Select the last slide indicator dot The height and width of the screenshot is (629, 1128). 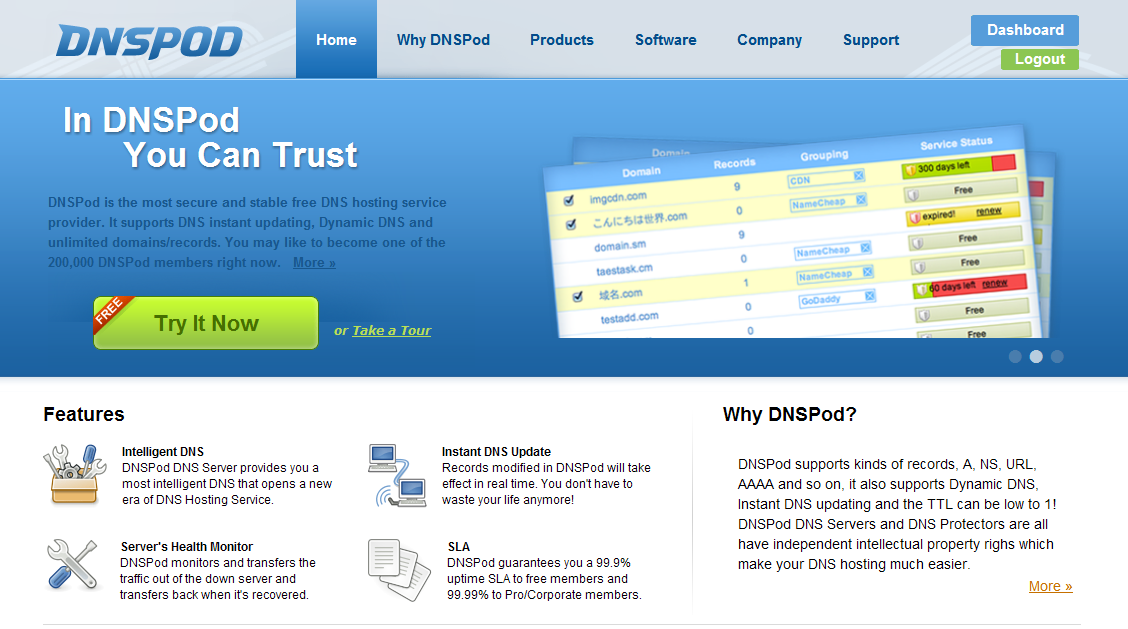(x=1057, y=356)
